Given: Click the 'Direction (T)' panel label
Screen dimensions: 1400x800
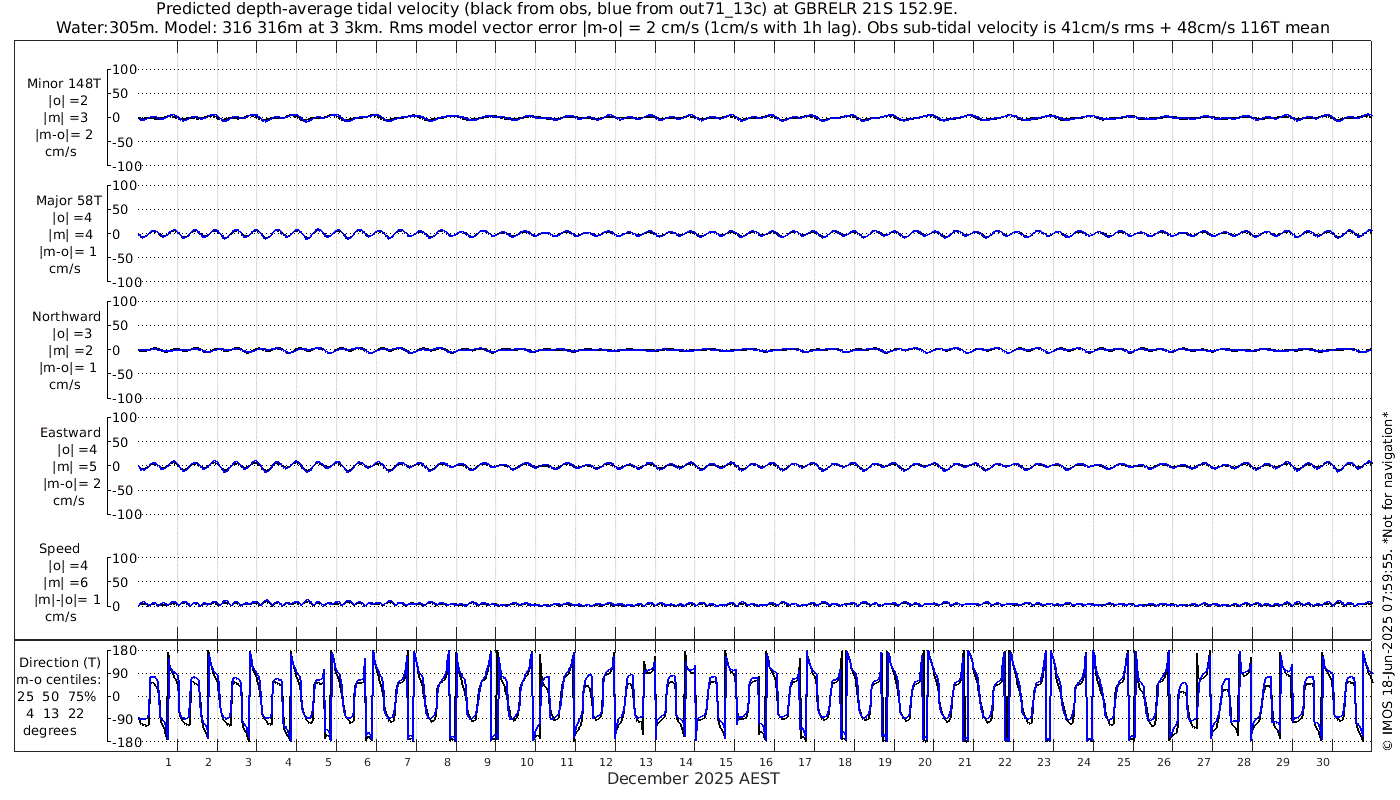Looking at the screenshot, I should coord(61,662).
